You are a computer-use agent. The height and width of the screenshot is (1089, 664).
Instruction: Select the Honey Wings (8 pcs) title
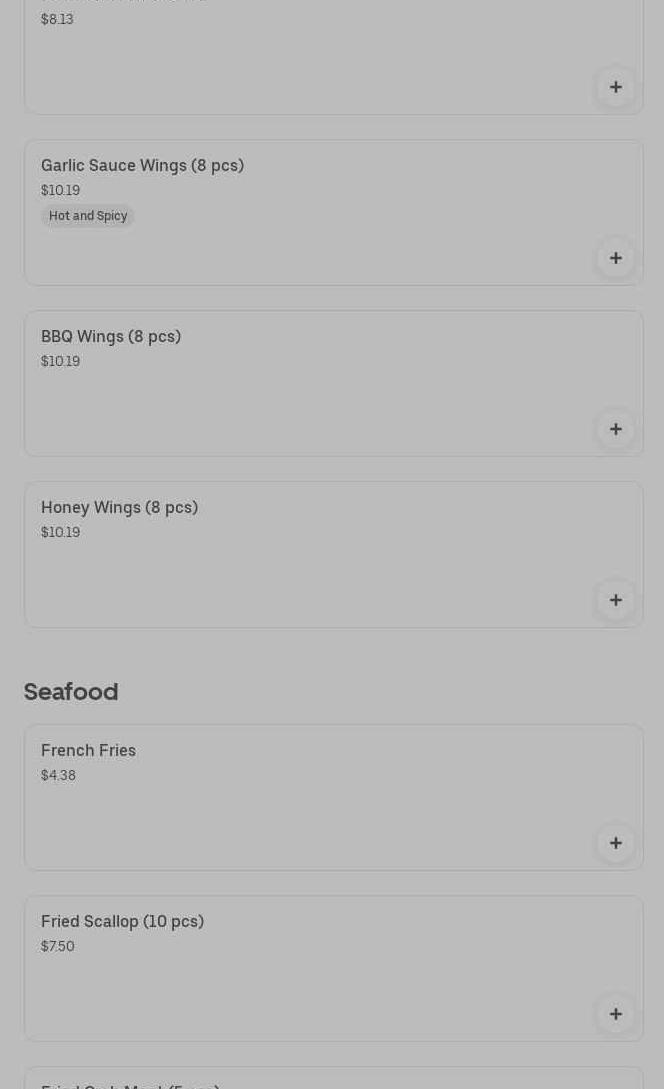tap(119, 507)
